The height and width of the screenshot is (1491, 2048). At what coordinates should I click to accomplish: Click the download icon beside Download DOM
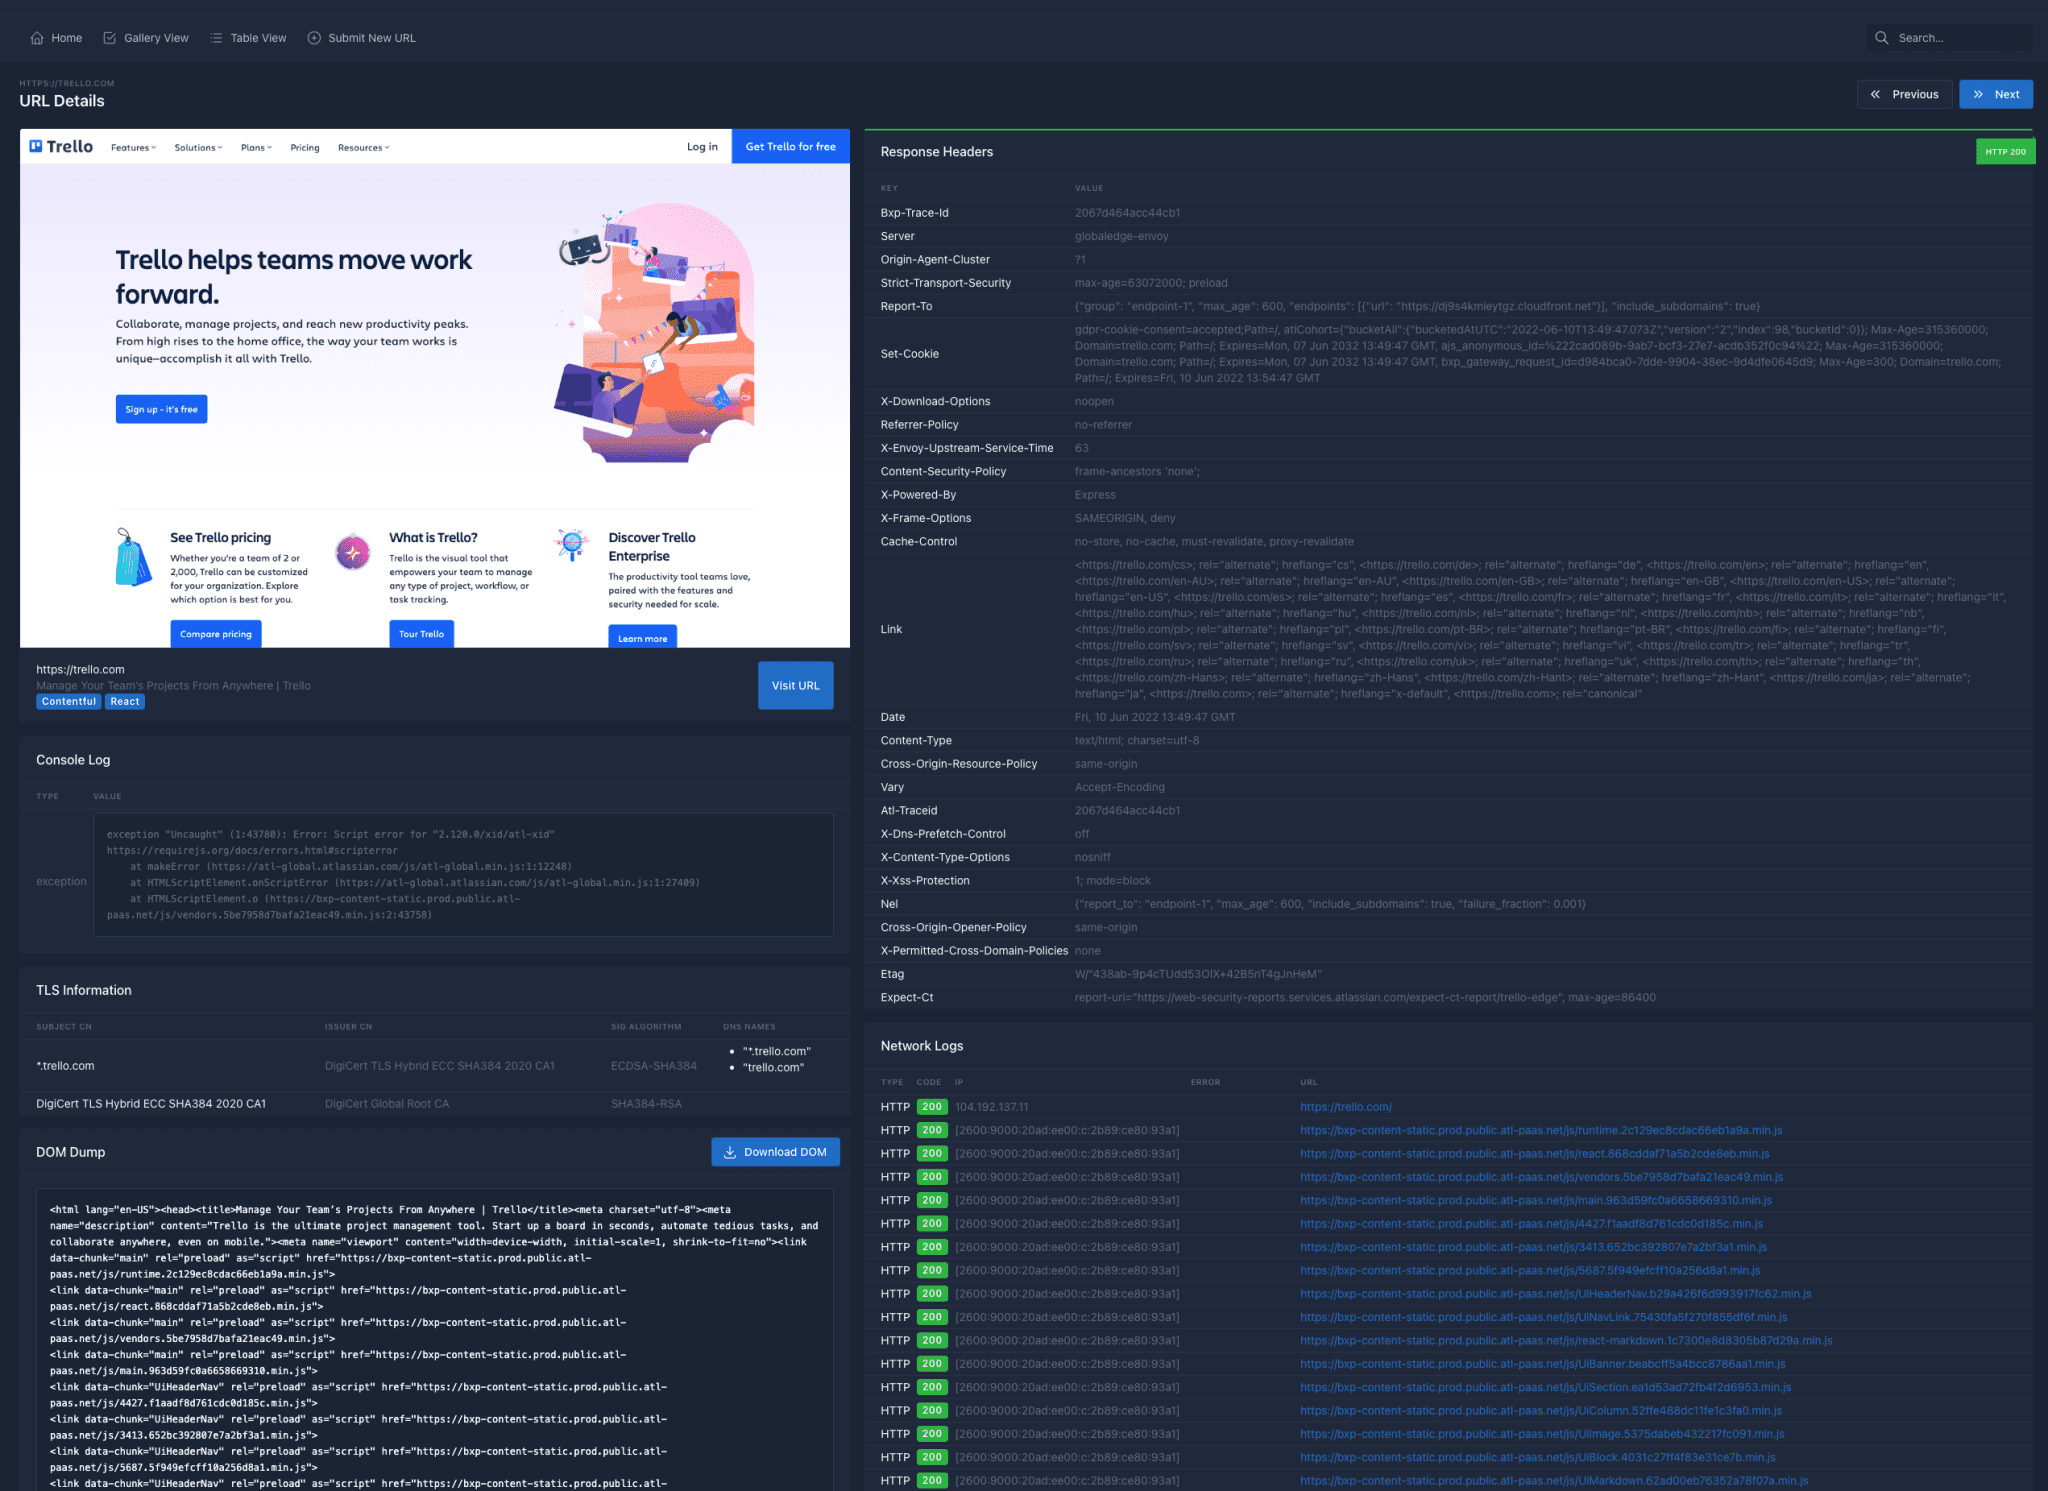(x=730, y=1152)
